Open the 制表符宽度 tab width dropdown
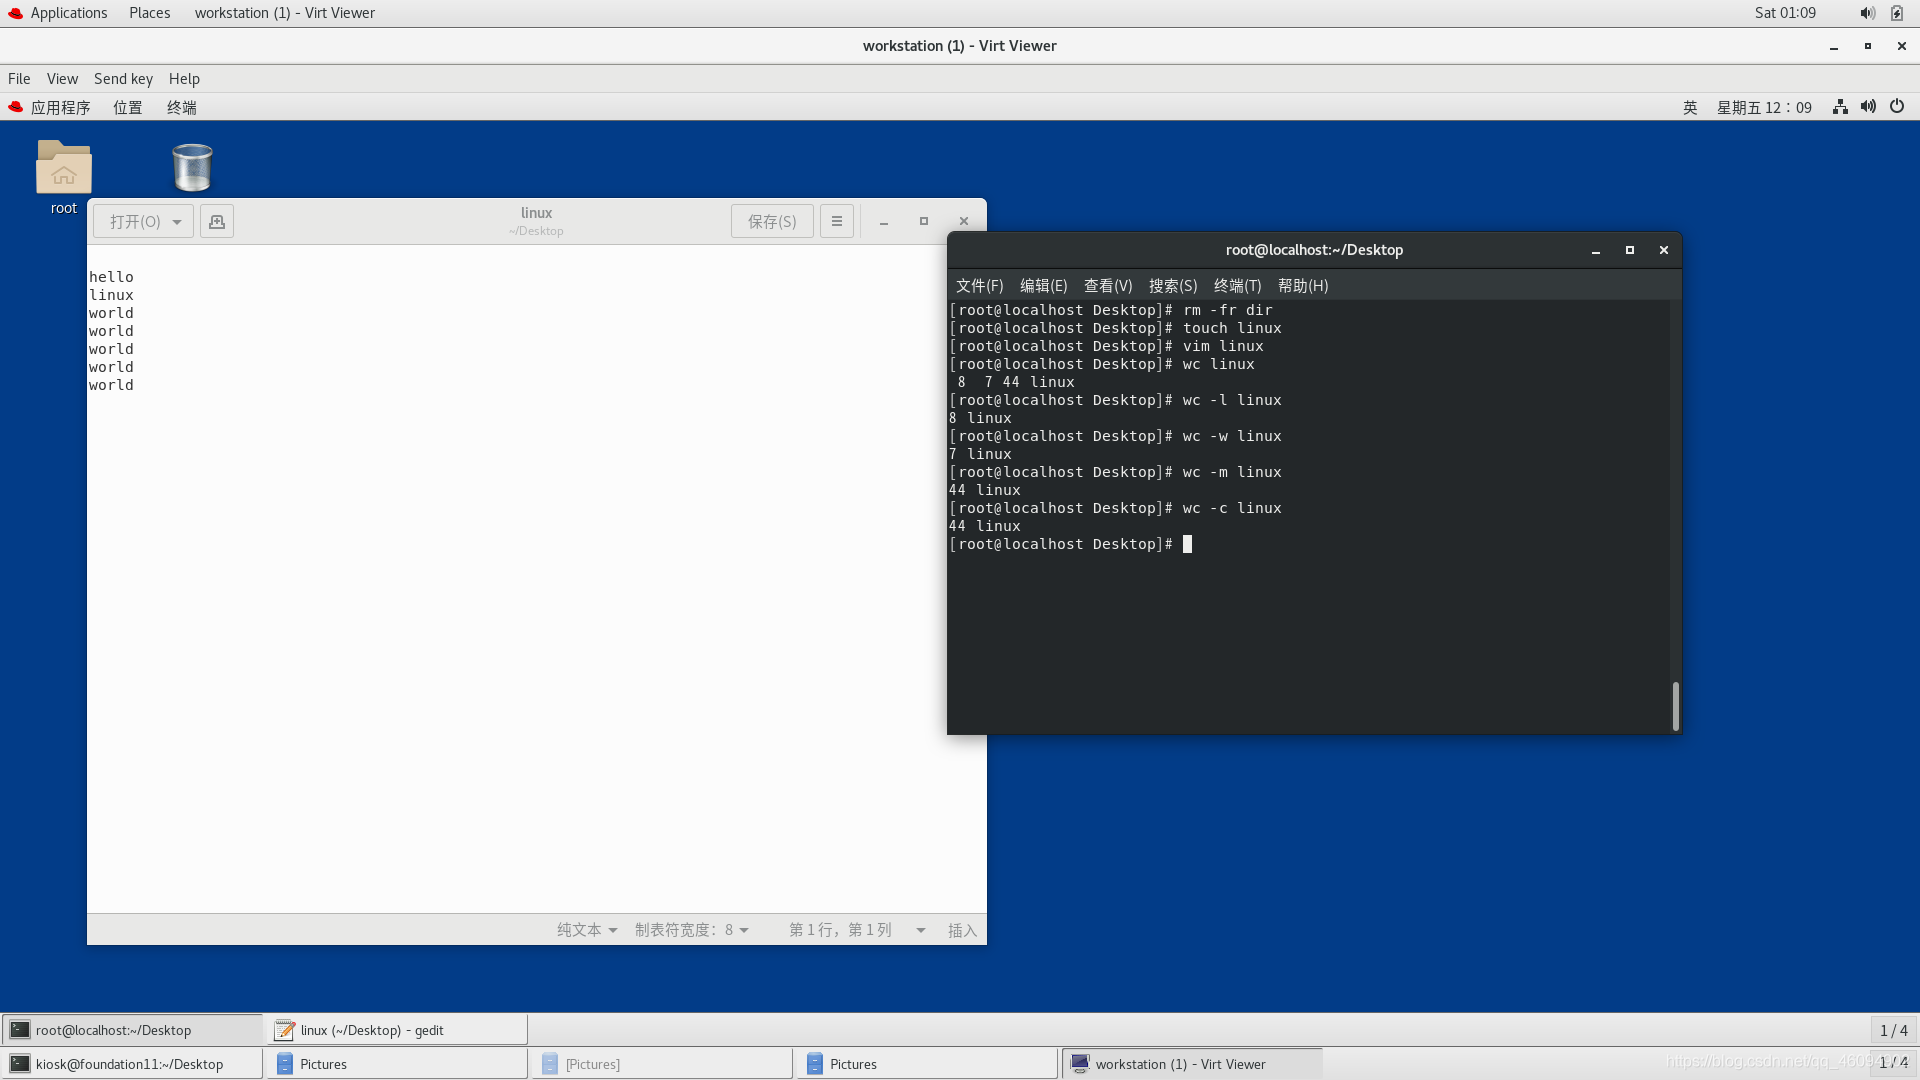 [692, 930]
